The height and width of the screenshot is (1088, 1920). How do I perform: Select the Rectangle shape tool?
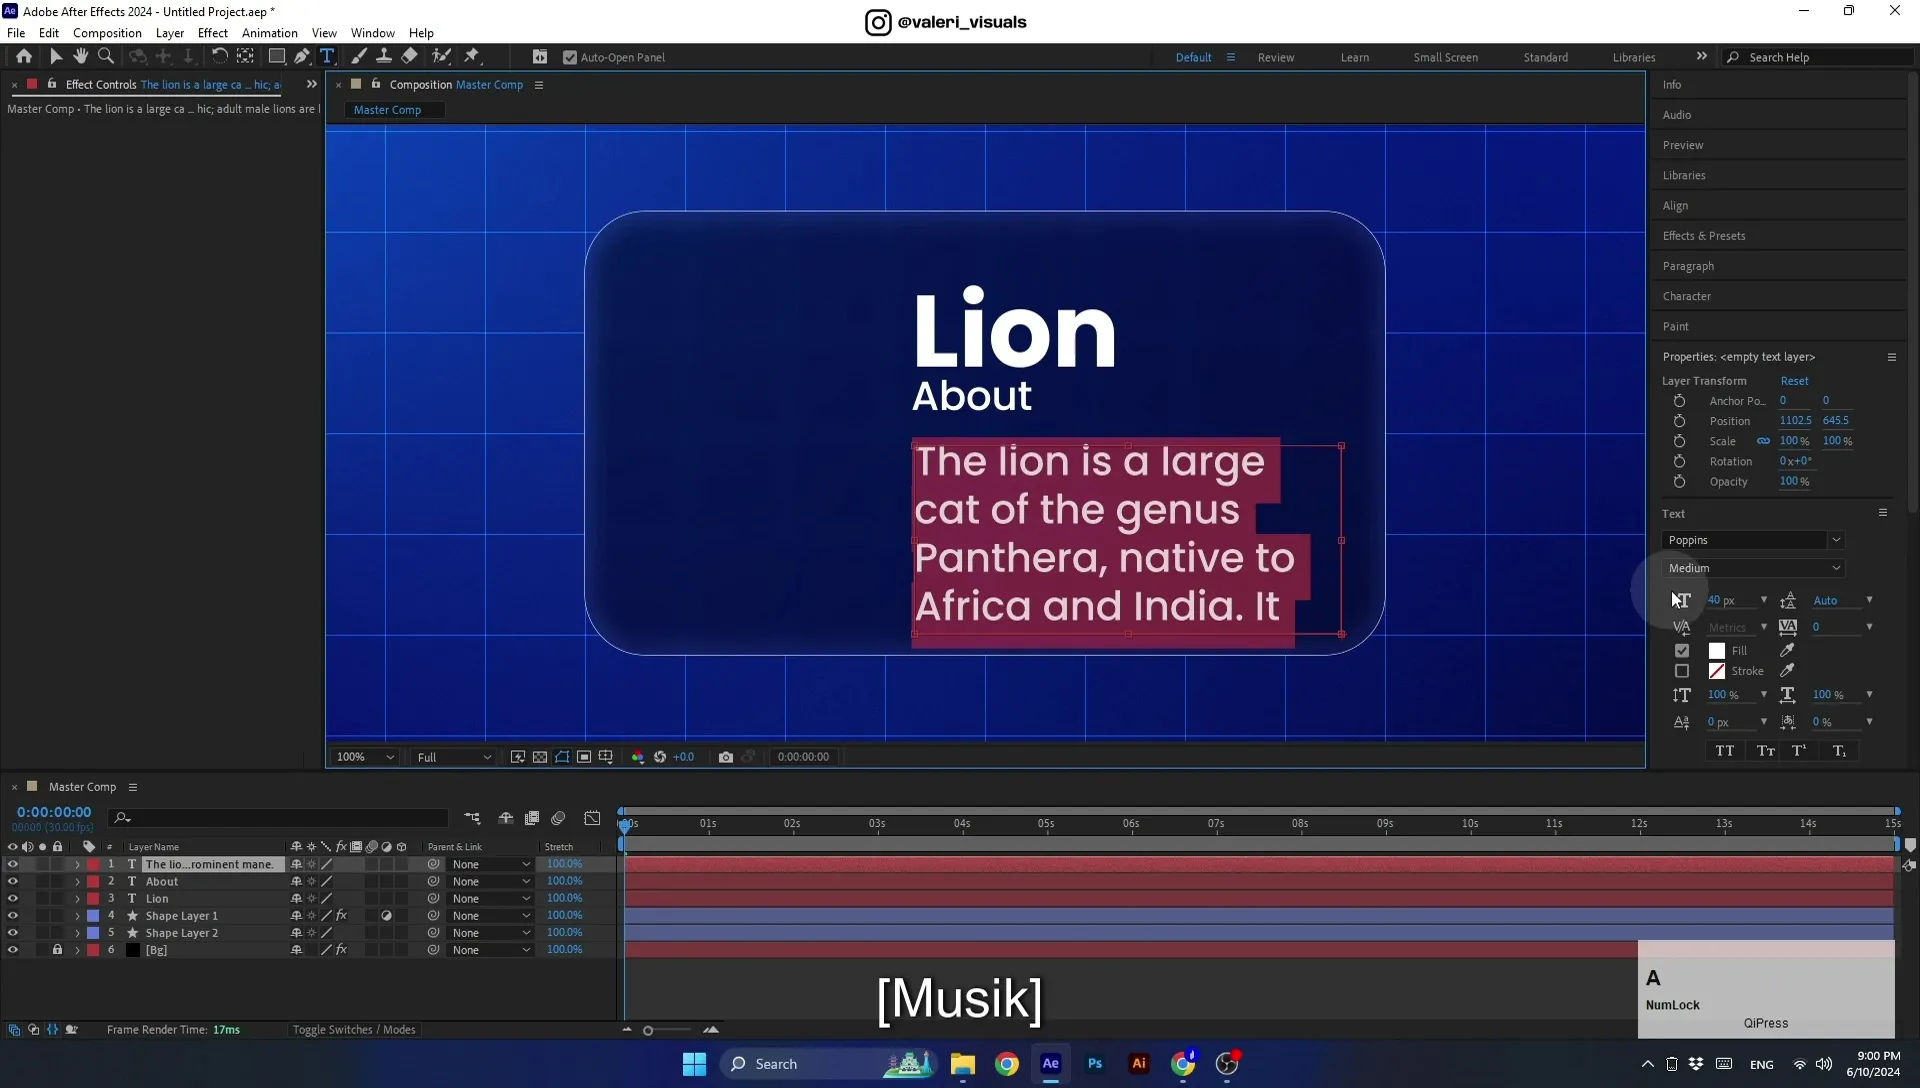277,57
